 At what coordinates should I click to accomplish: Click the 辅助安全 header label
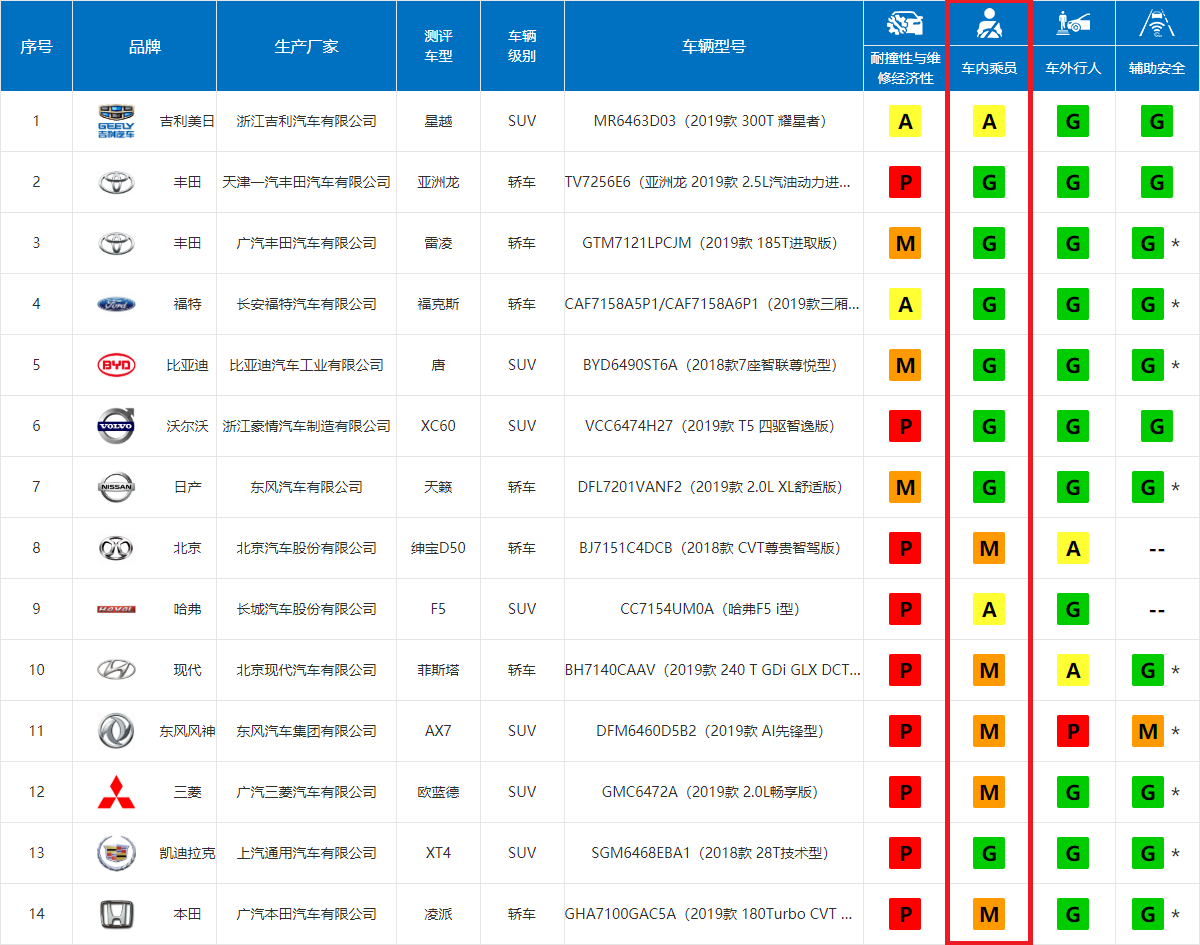click(x=1157, y=68)
